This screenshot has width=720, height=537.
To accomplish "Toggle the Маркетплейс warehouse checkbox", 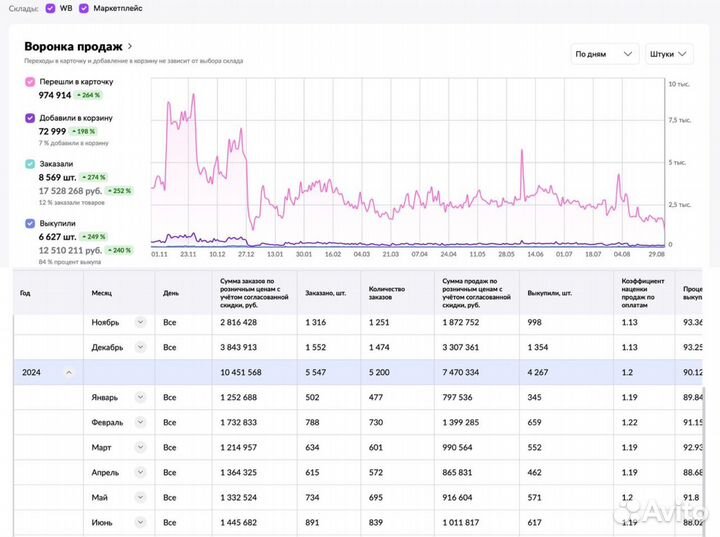I will point(84,8).
